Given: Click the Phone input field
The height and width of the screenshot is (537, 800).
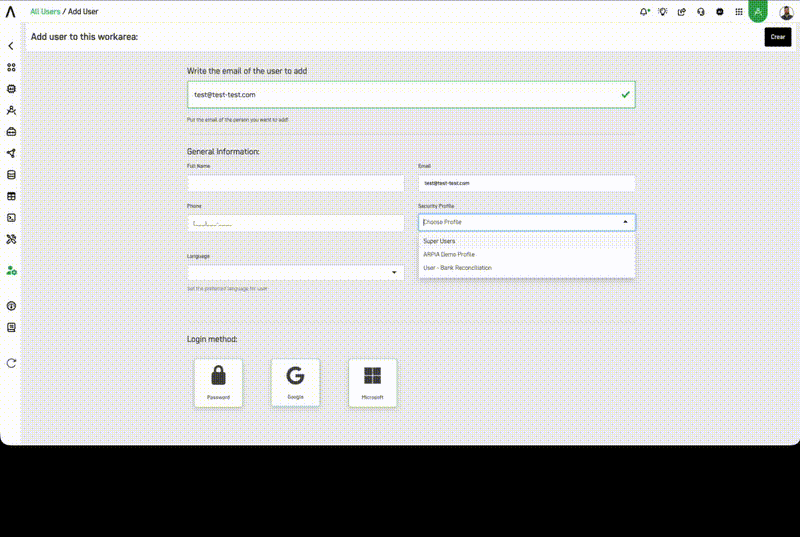Looking at the screenshot, I should (295, 223).
